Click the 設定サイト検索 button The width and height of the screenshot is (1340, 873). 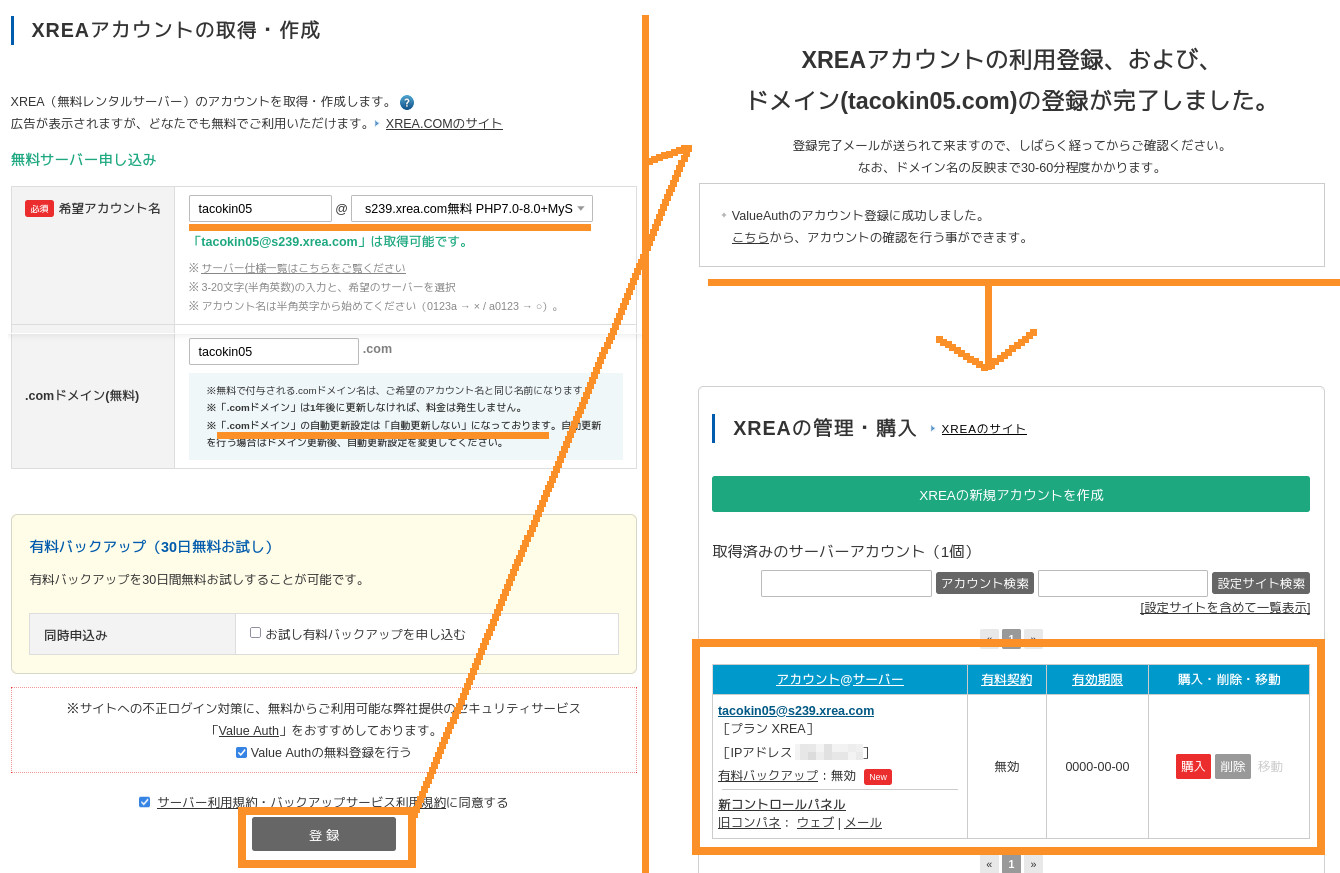click(x=1261, y=583)
